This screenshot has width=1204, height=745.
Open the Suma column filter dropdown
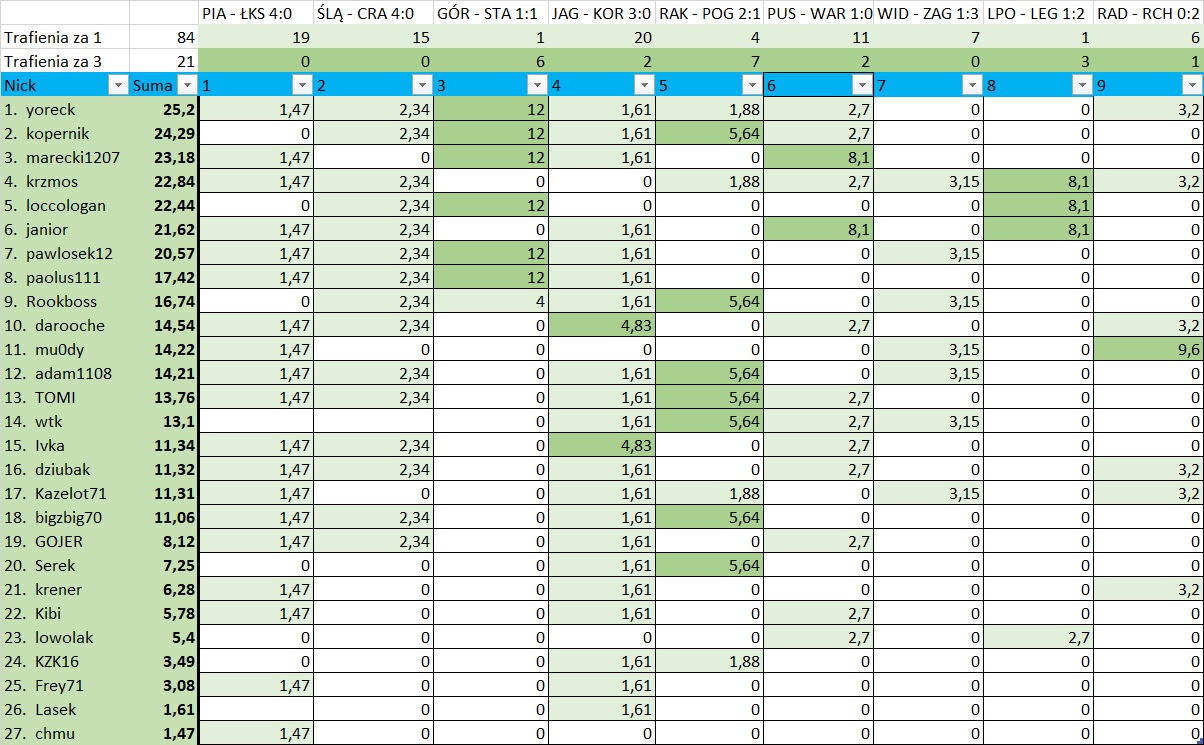pyautogui.click(x=185, y=86)
